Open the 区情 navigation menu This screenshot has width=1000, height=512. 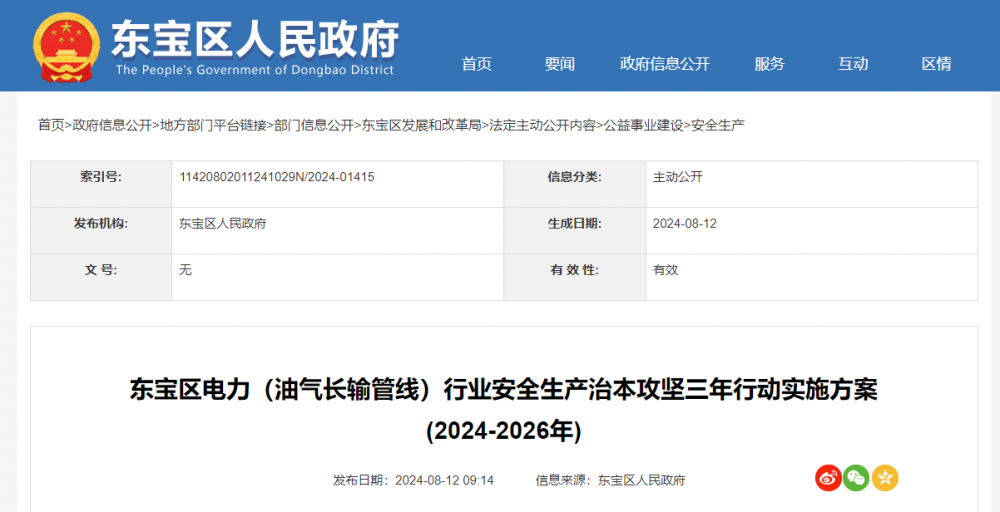click(x=936, y=64)
